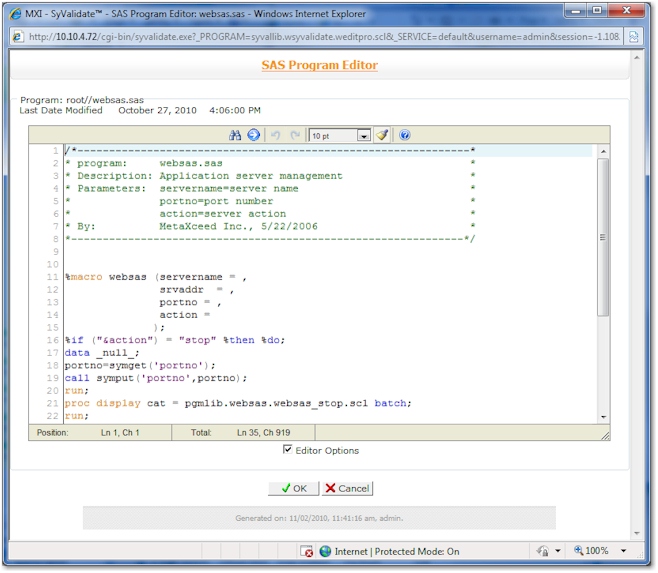
Task: Click '%if' statement on line 16
Action: [74, 340]
